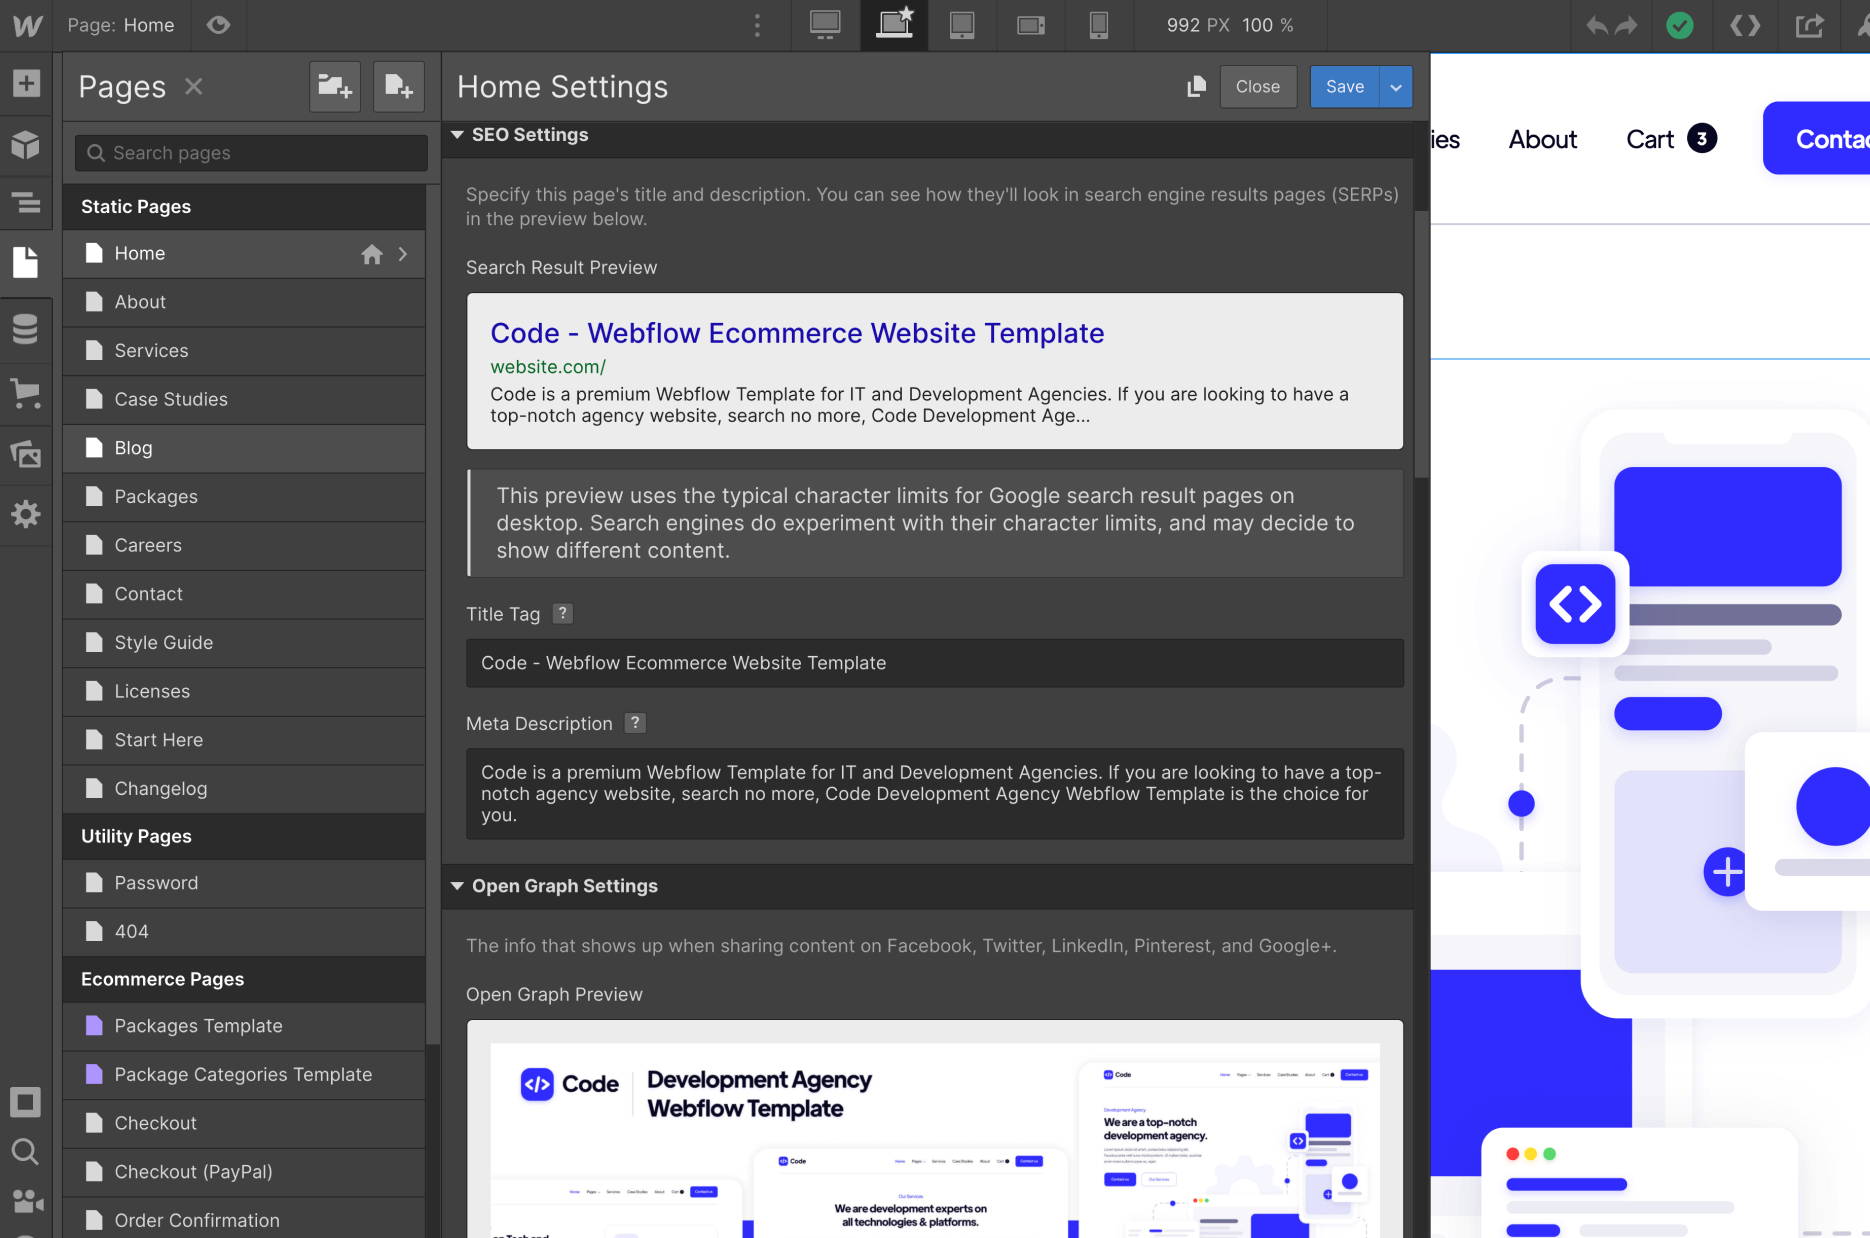Switch to mobile portrait breakpoint

point(1099,25)
